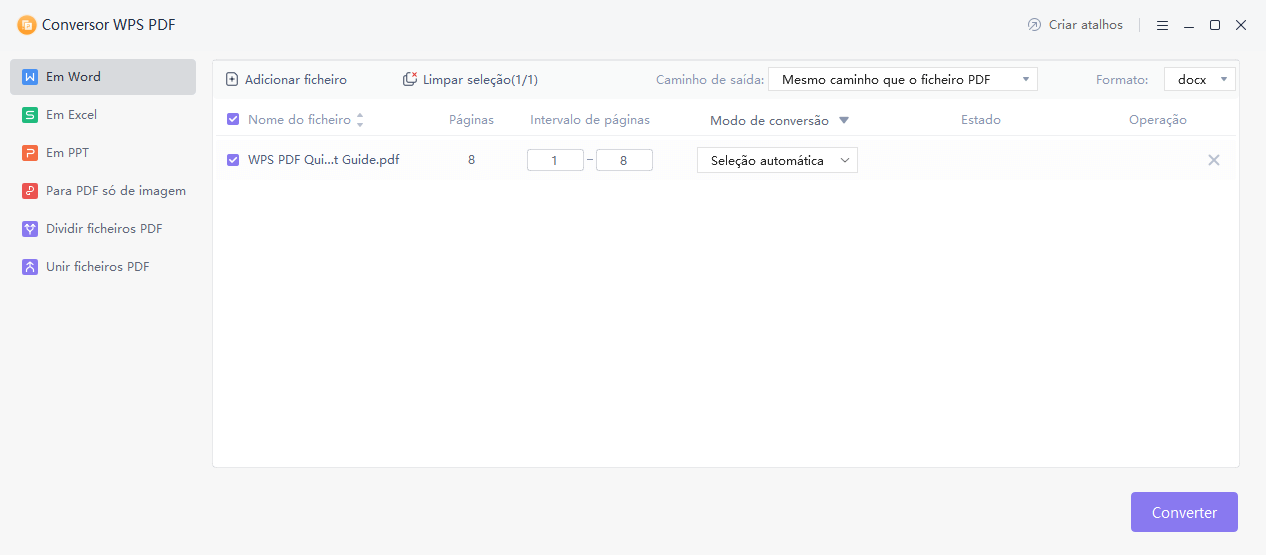The width and height of the screenshot is (1266, 555).
Task: Click the PPT icon in sidebar
Action: pos(30,153)
